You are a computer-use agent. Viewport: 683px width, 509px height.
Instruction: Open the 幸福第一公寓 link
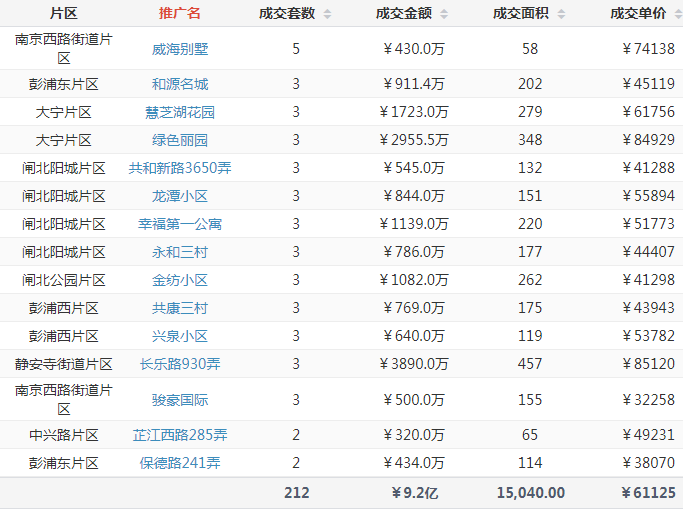[180, 224]
